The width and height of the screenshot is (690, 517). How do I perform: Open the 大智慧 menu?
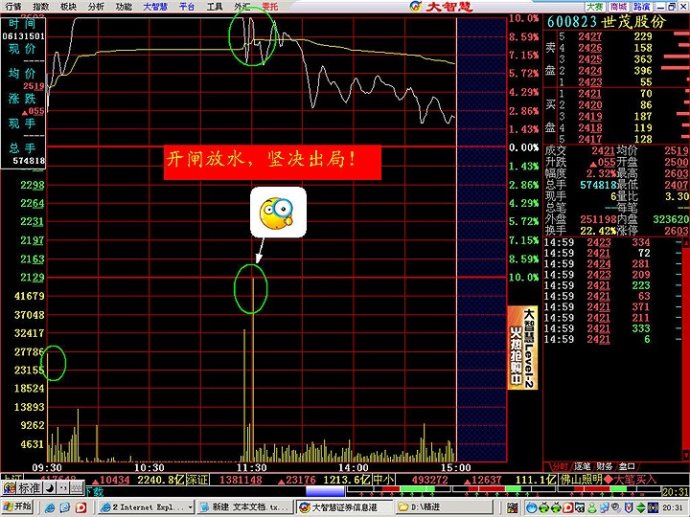pyautogui.click(x=155, y=6)
